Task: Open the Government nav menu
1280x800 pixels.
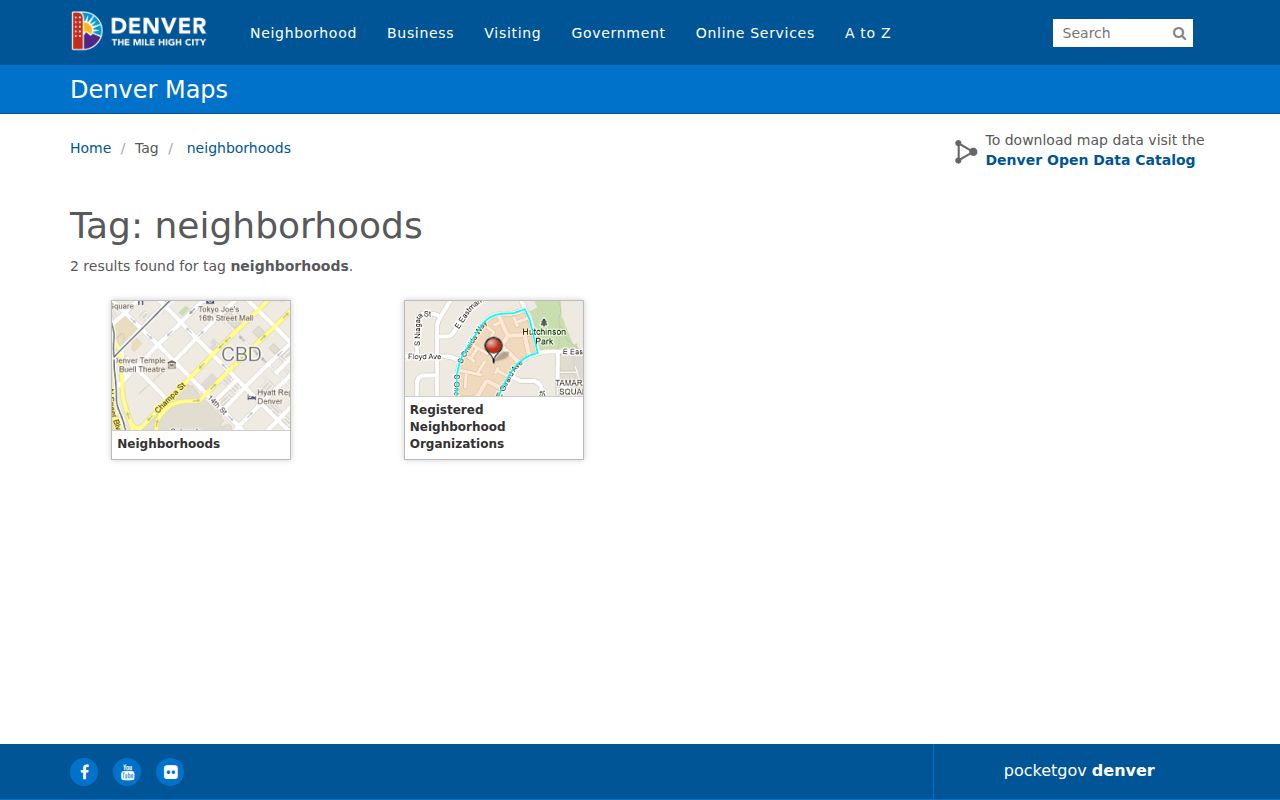Action: coord(618,33)
